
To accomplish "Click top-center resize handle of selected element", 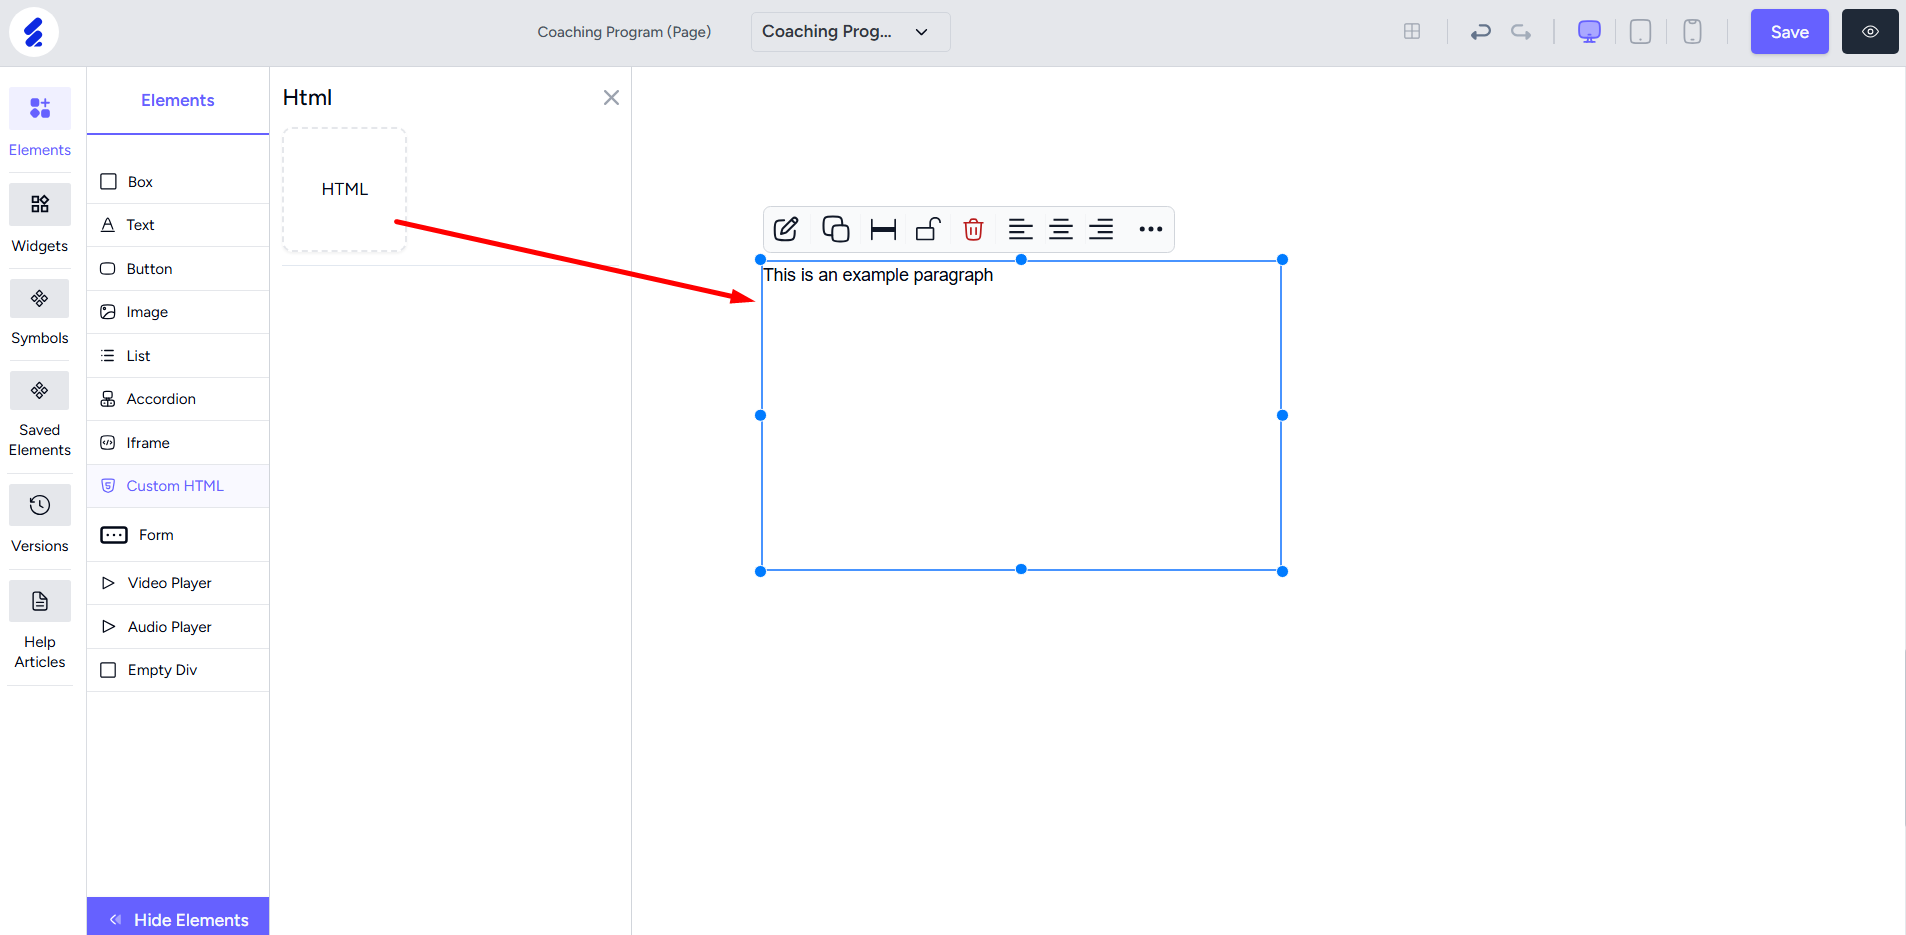I will coord(1021,260).
